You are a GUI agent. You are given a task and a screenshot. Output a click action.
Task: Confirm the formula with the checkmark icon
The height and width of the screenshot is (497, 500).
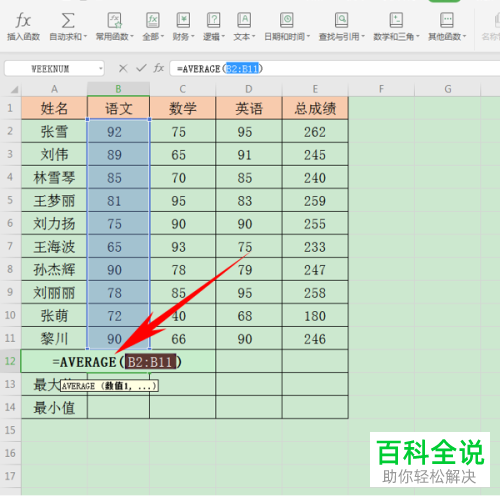click(x=141, y=68)
